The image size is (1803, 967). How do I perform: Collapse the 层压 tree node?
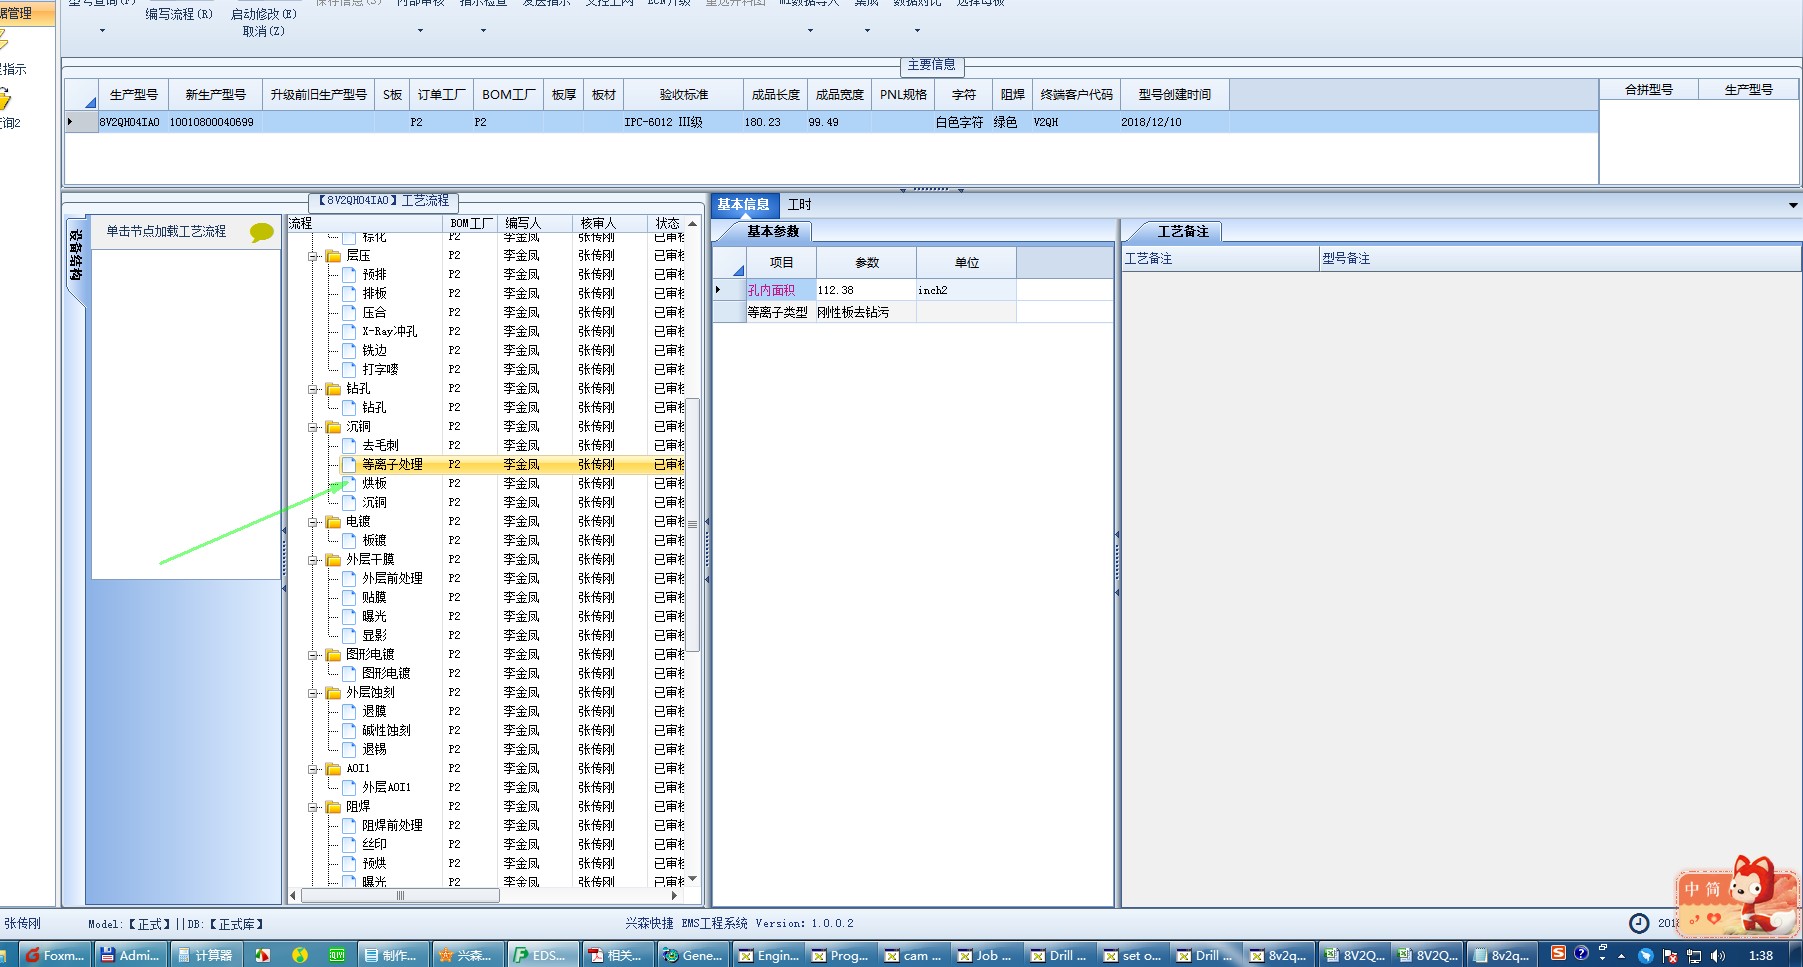point(313,257)
